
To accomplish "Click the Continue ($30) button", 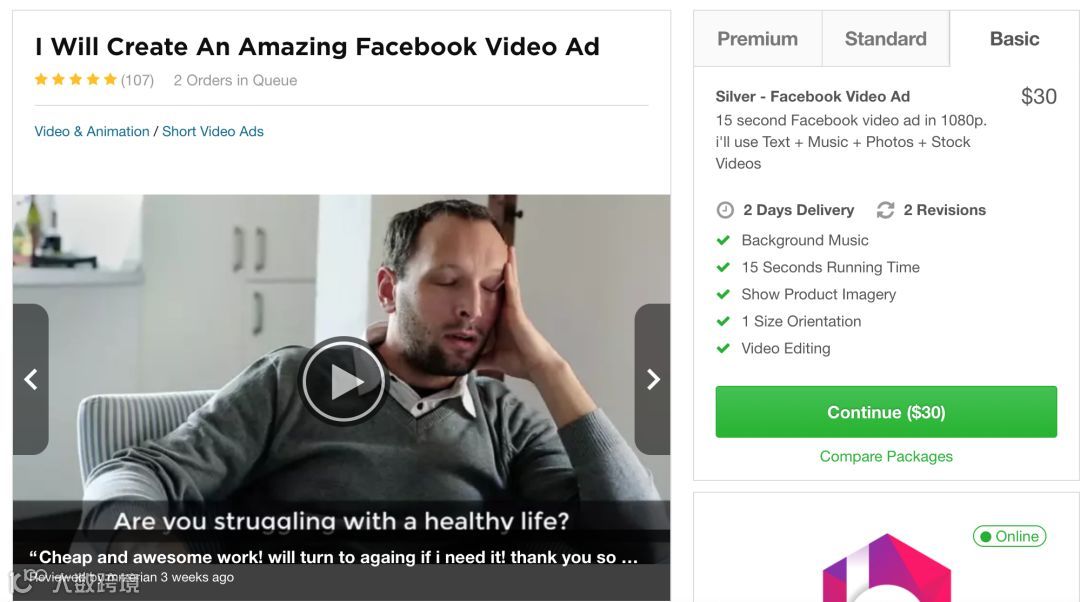I will (886, 412).
